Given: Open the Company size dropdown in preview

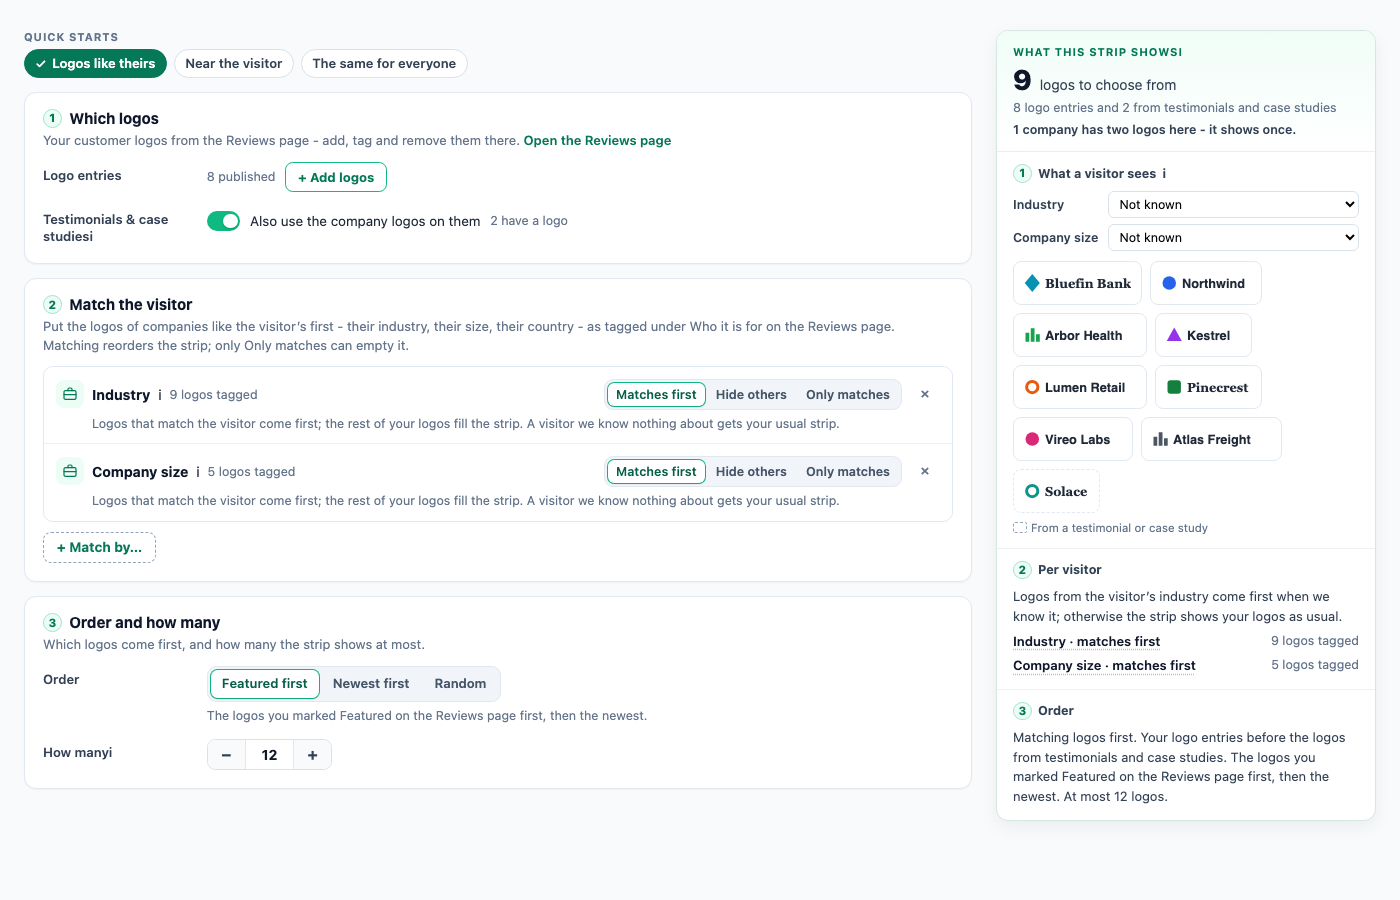Looking at the screenshot, I should [1233, 237].
